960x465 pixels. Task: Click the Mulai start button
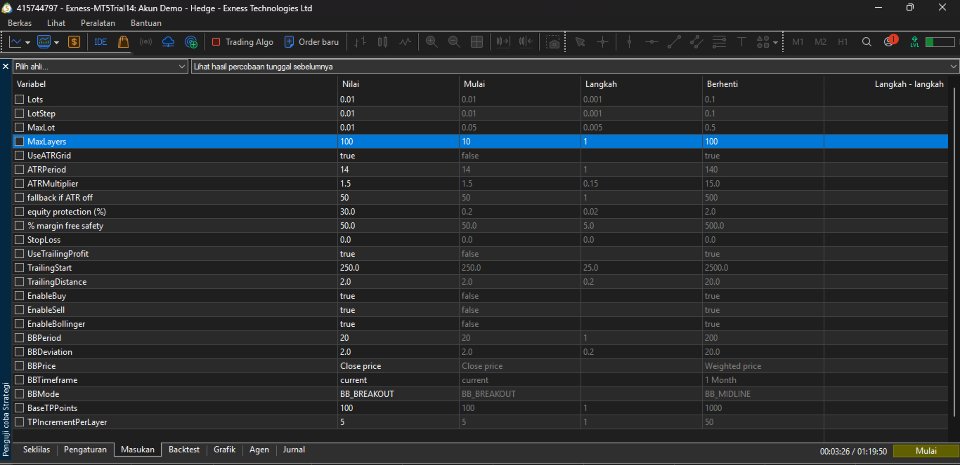click(926, 451)
